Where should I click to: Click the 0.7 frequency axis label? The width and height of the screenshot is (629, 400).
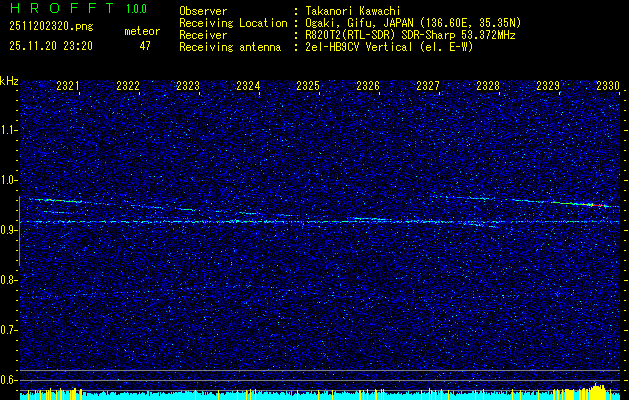click(9, 329)
